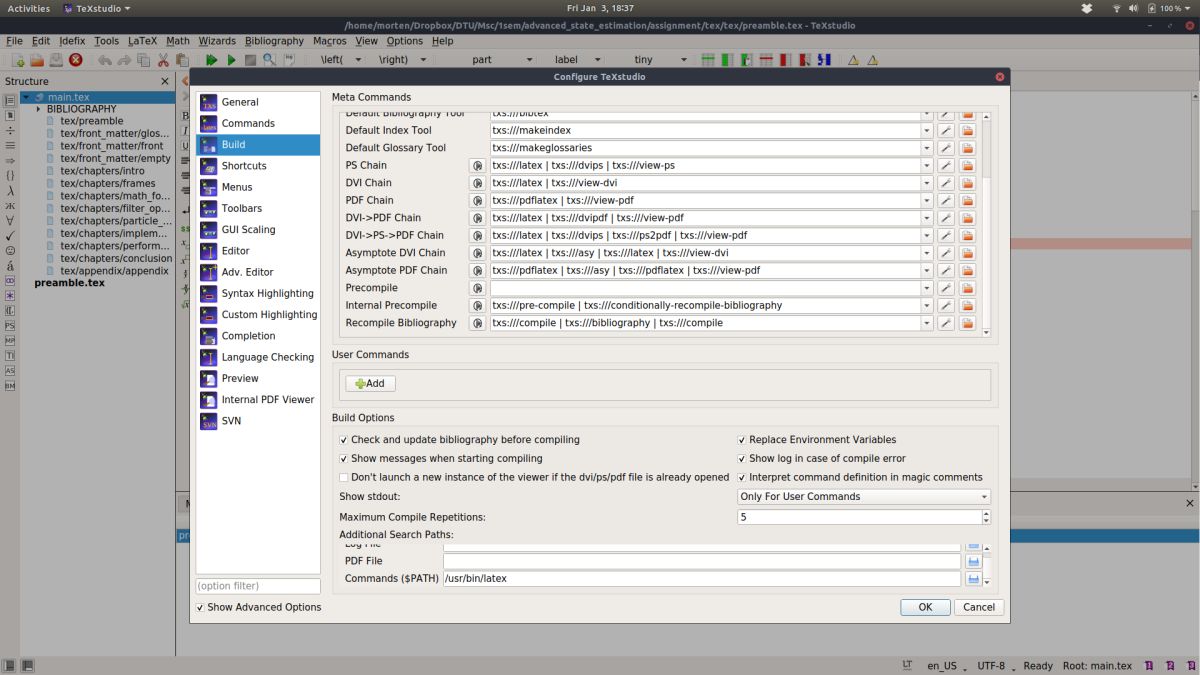Open dropdown arrow of PS Chain command field
Image resolution: width=1200 pixels, height=675 pixels.
(x=927, y=165)
